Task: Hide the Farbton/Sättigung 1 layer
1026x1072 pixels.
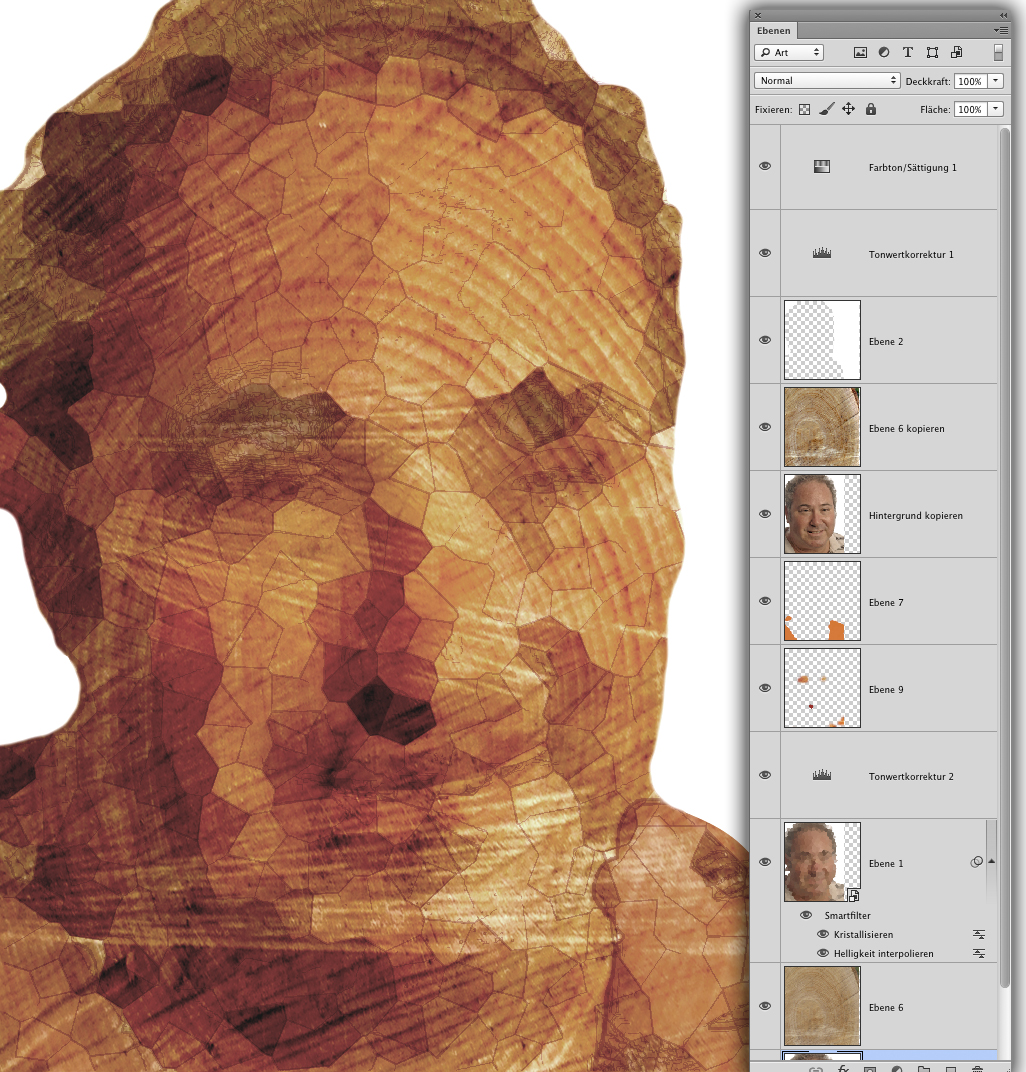Action: point(765,166)
